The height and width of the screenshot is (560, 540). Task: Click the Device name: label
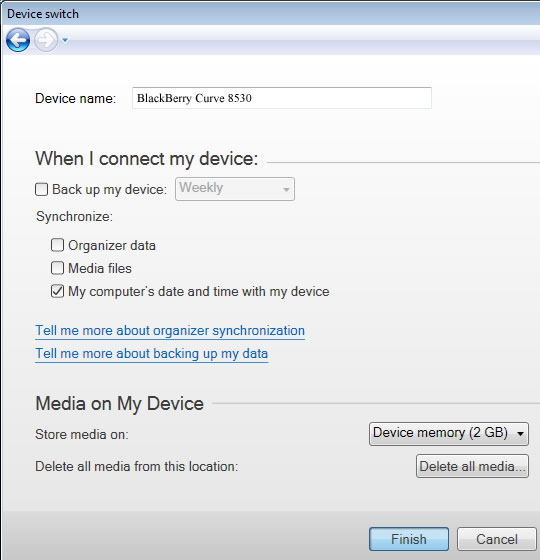[x=75, y=98]
